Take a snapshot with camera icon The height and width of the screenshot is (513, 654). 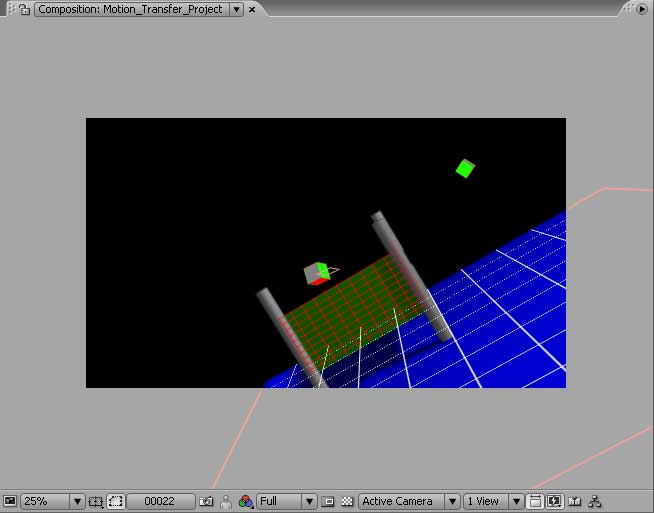(x=207, y=501)
